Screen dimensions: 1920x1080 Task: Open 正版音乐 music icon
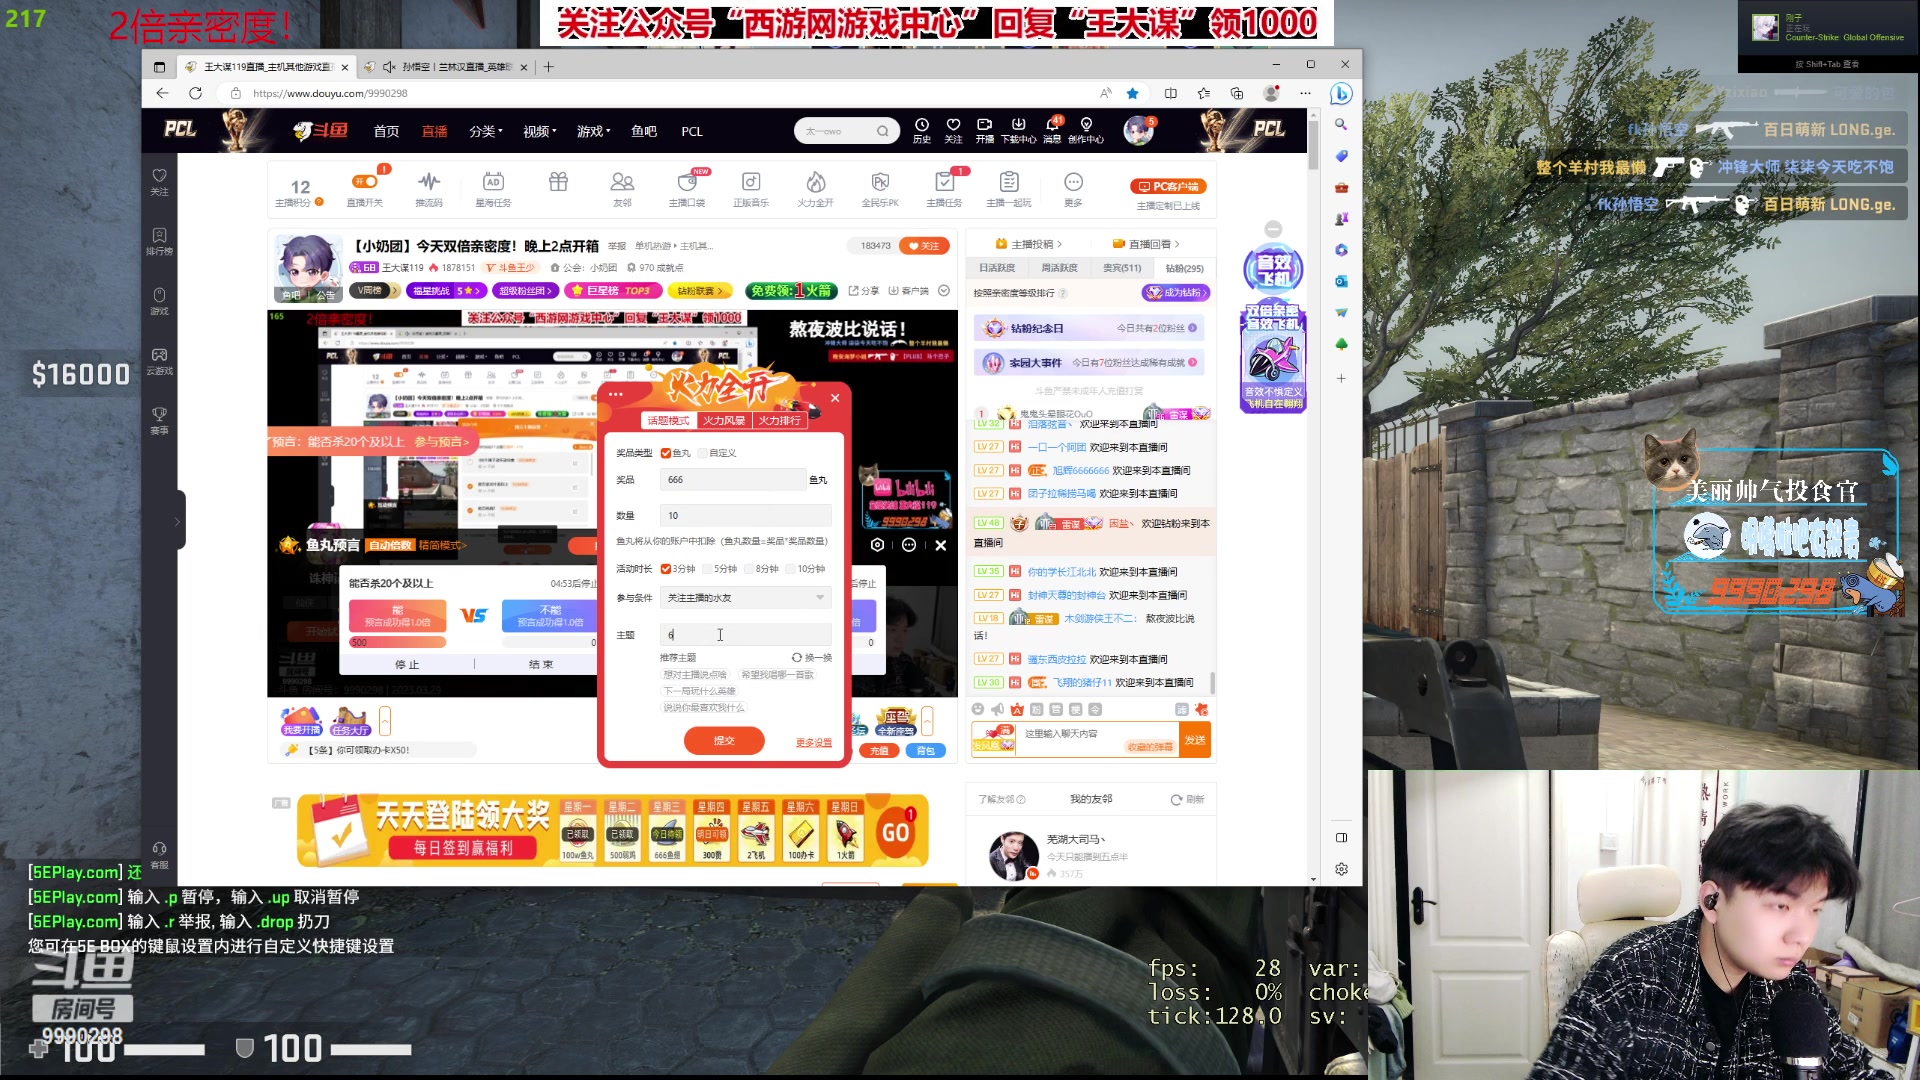(x=751, y=182)
